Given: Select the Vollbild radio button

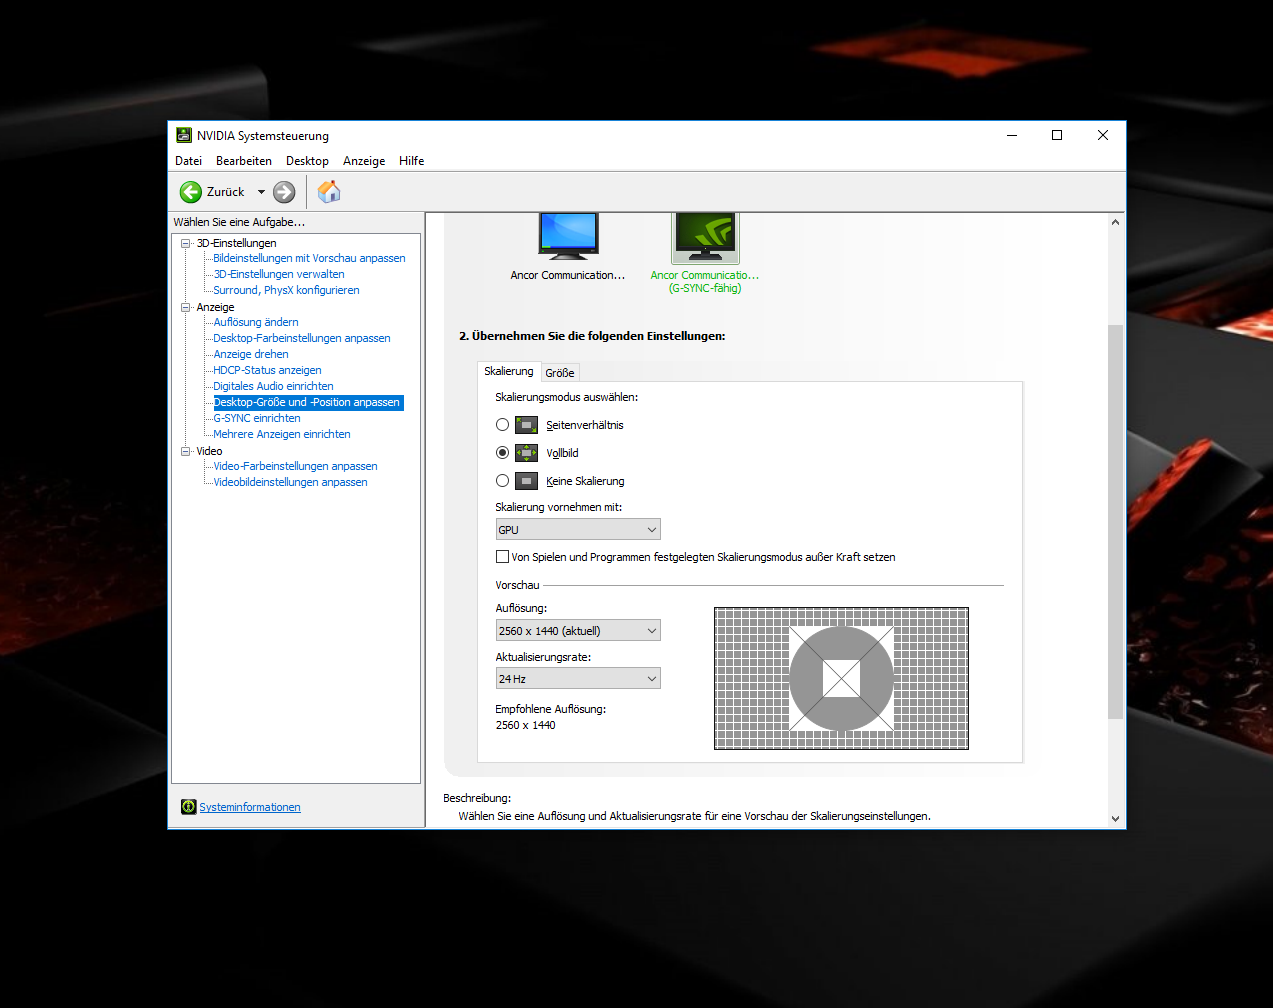Looking at the screenshot, I should (502, 453).
